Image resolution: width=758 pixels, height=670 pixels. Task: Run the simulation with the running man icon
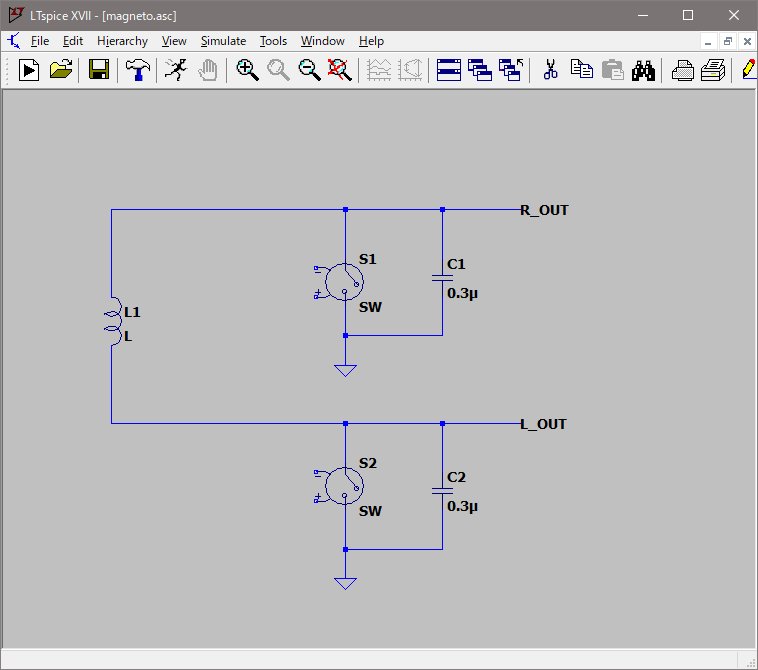pos(175,70)
